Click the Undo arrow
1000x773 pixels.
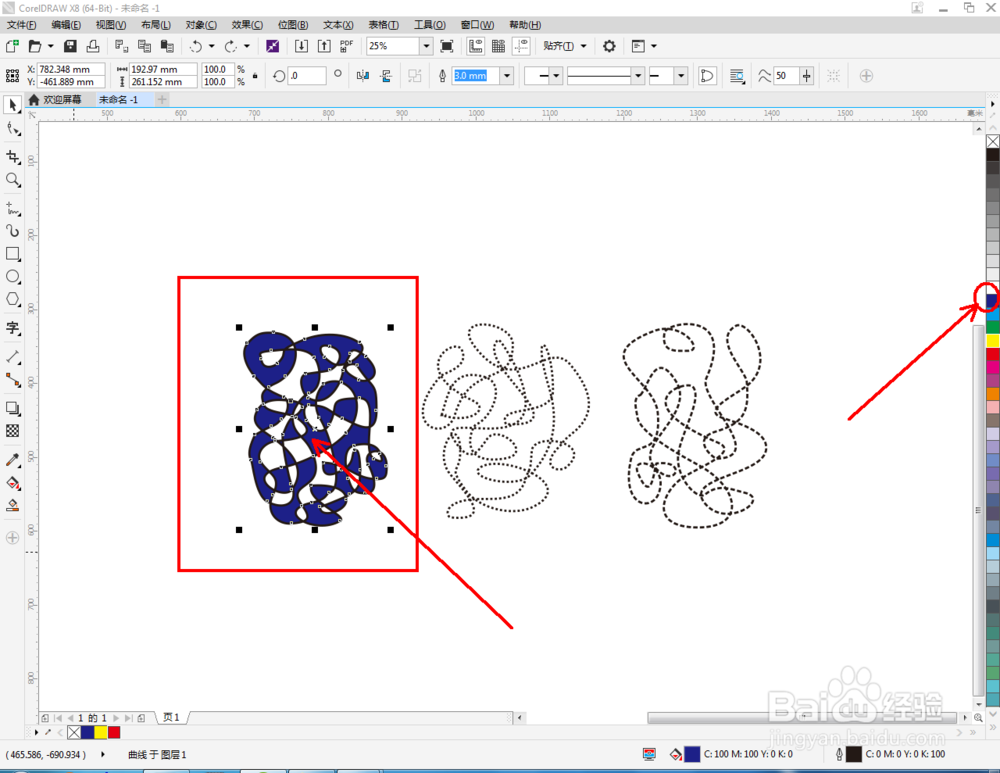tap(195, 46)
